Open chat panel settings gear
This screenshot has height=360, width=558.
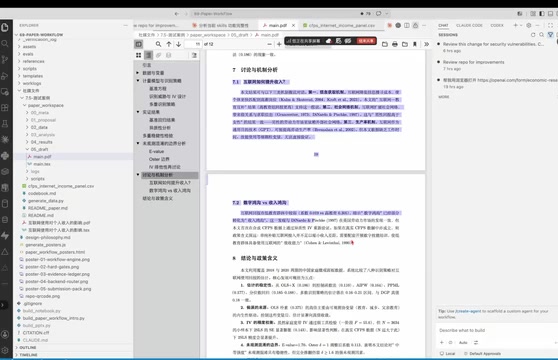[x=529, y=25]
